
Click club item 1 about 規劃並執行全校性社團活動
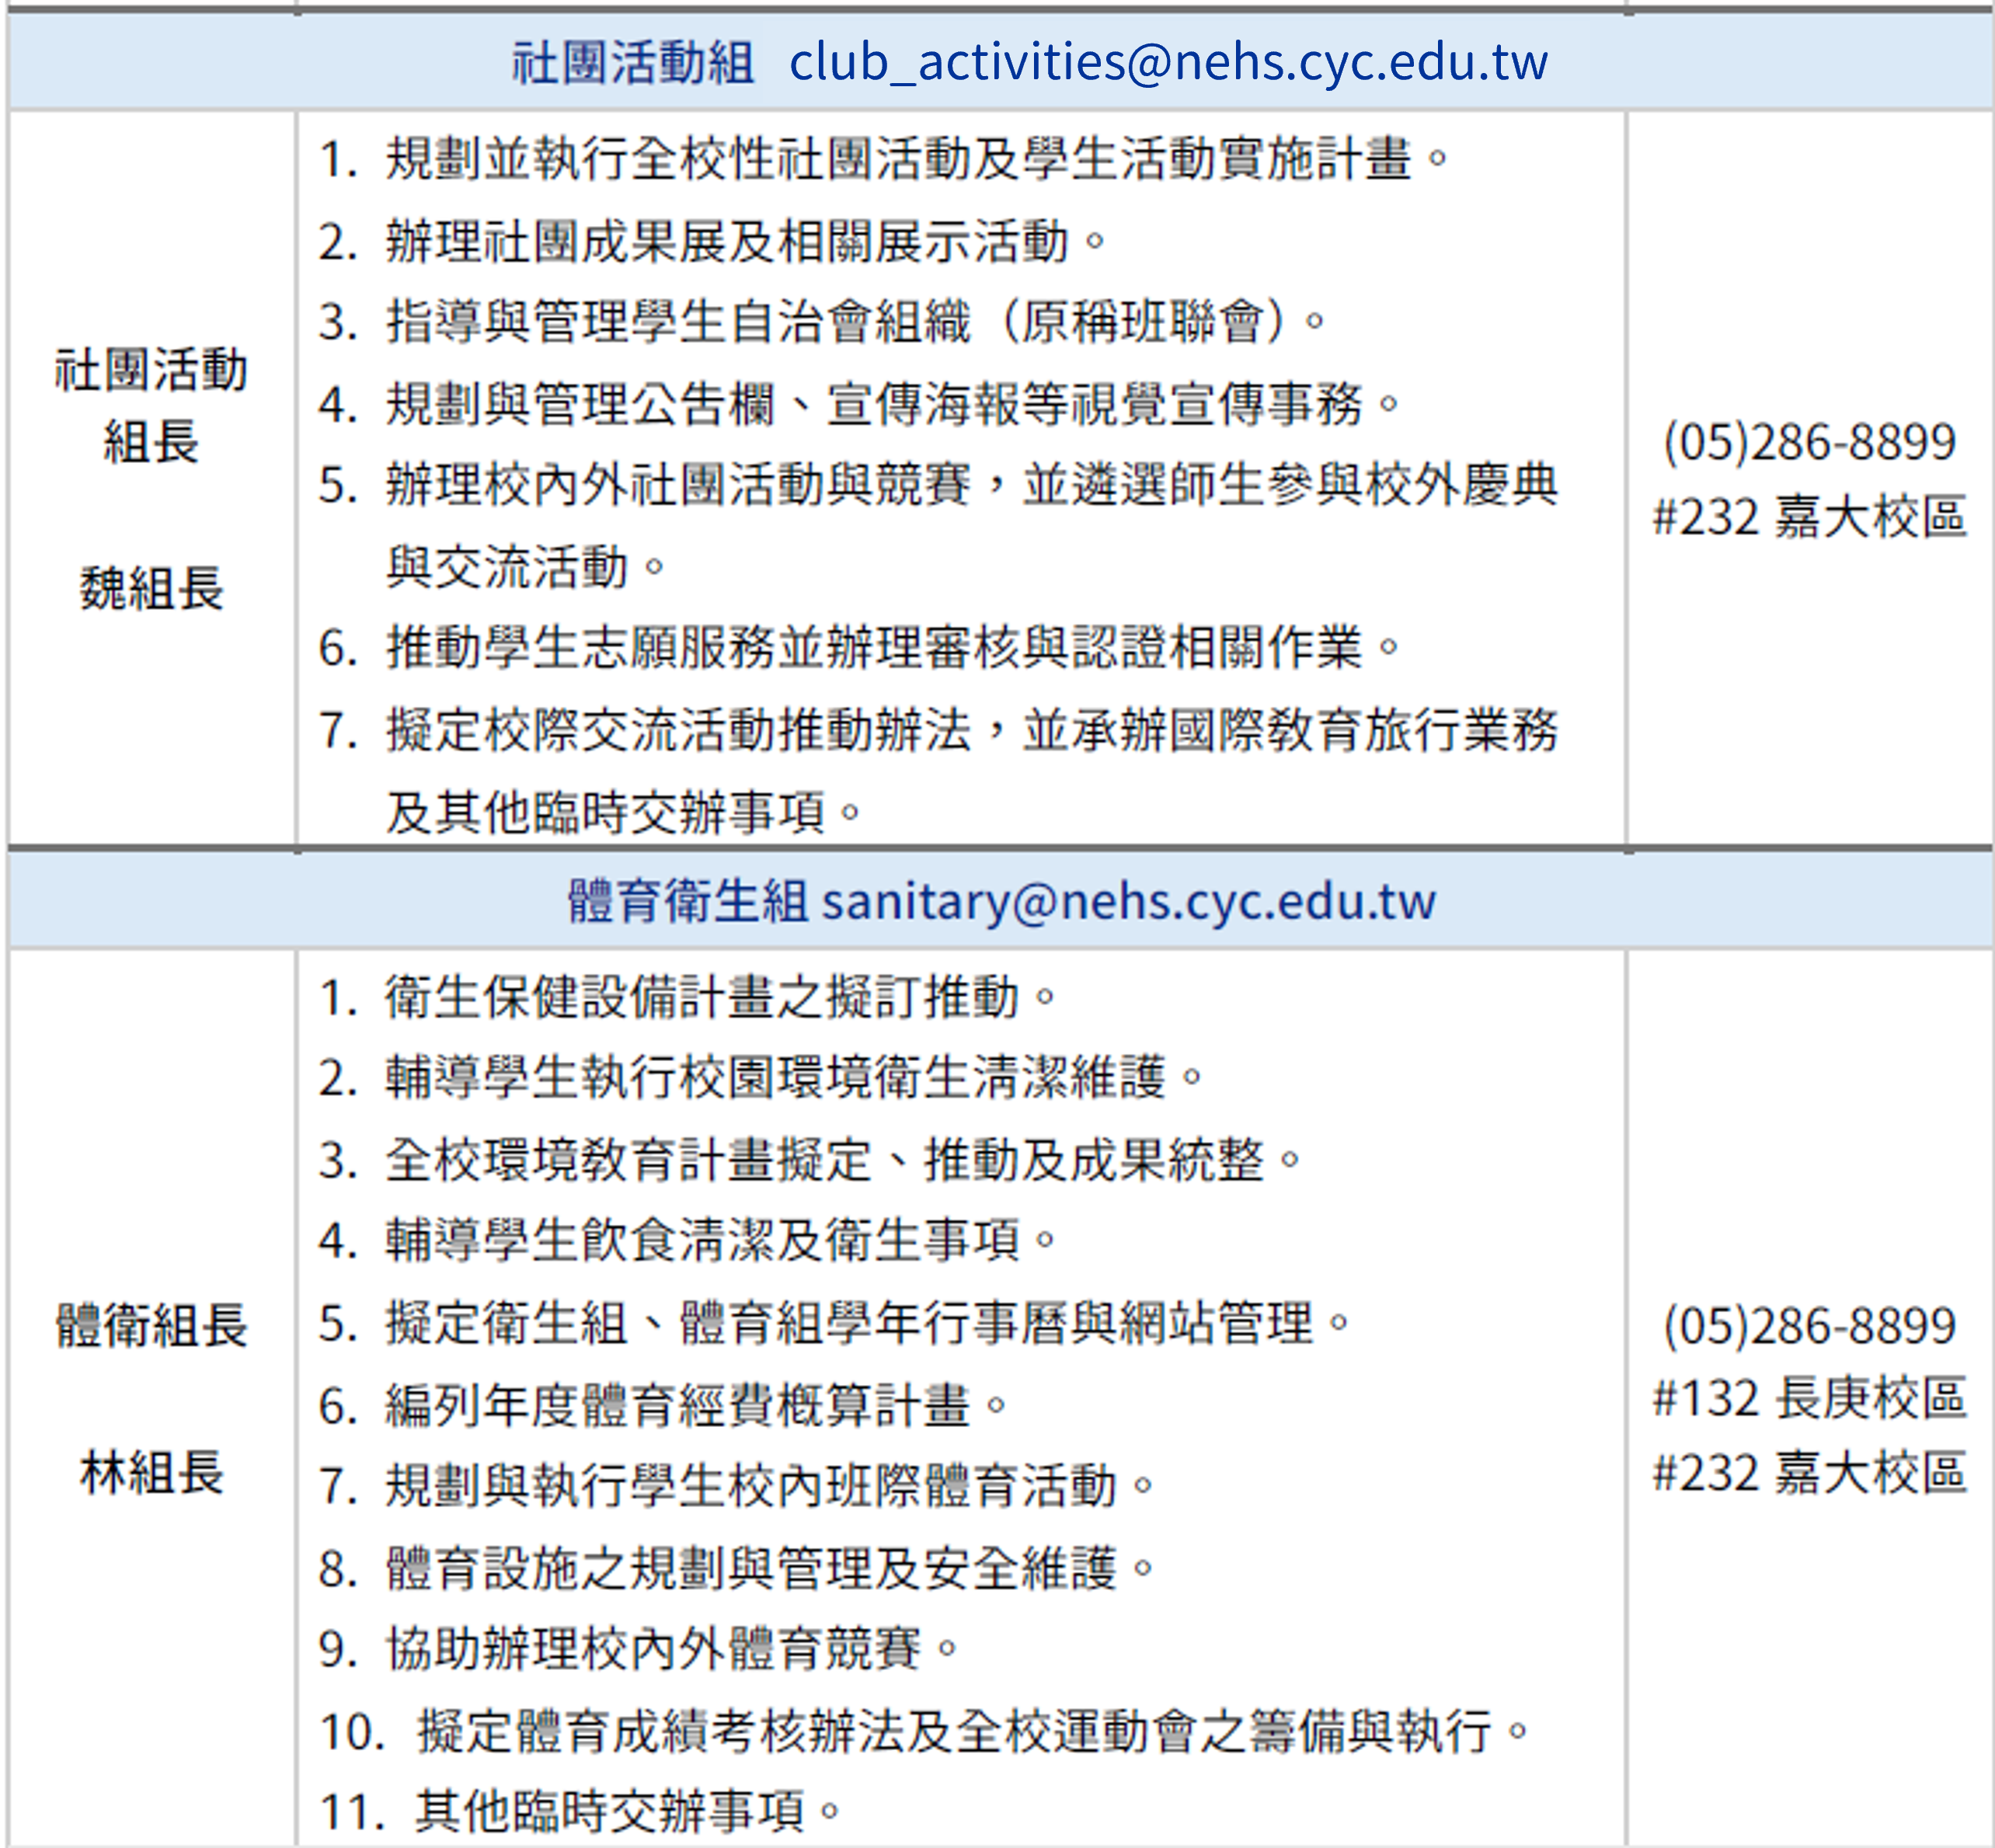pyautogui.click(x=898, y=159)
